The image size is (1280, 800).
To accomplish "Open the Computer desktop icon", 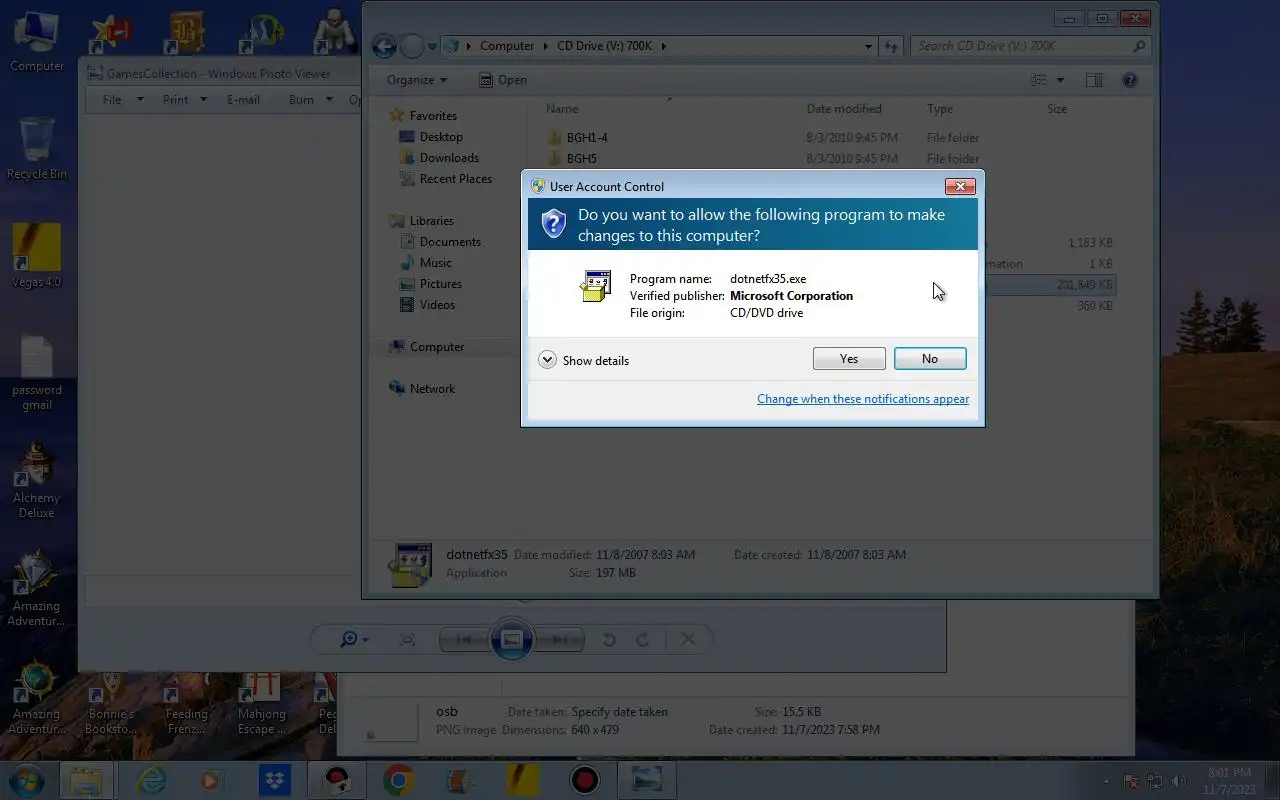I will point(37,41).
